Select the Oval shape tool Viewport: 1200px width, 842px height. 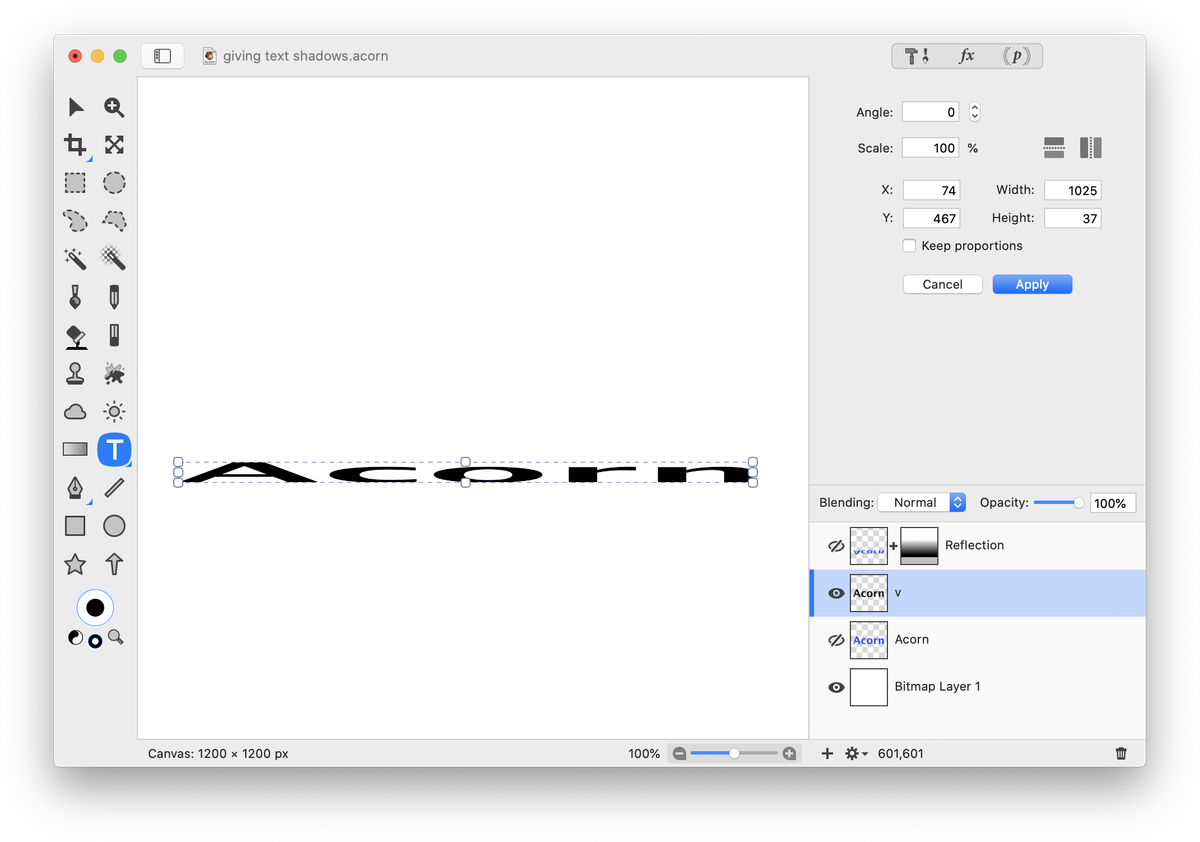114,526
